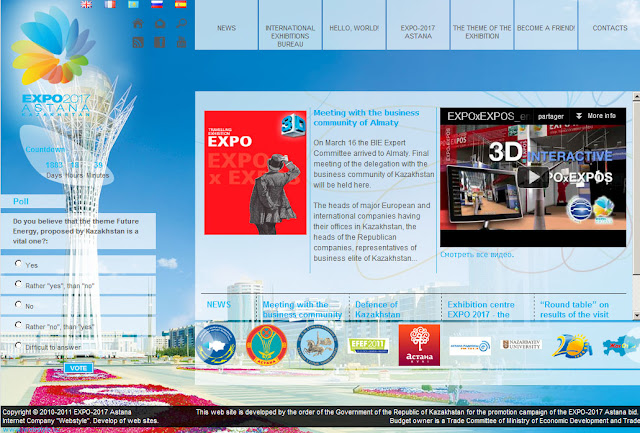
Task: Switch language using the Spanish flag
Action: pos(180,4)
